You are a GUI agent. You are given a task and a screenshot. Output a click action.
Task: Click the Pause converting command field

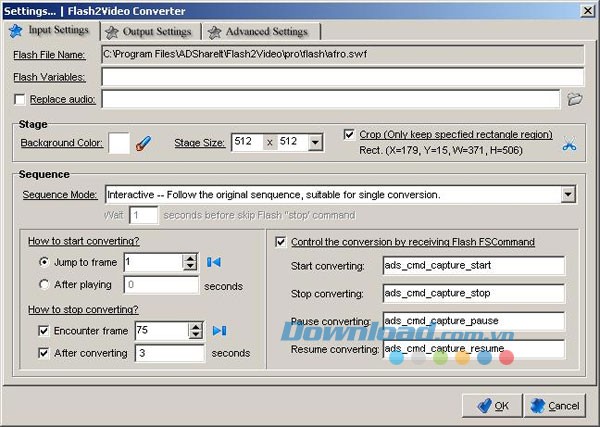pos(474,321)
